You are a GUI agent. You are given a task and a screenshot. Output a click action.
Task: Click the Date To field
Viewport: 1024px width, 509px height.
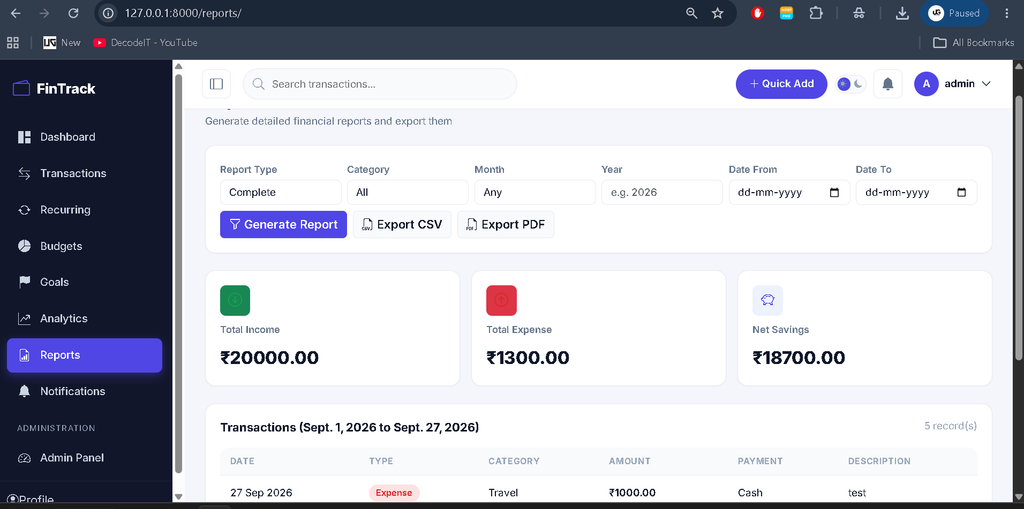[x=916, y=193]
